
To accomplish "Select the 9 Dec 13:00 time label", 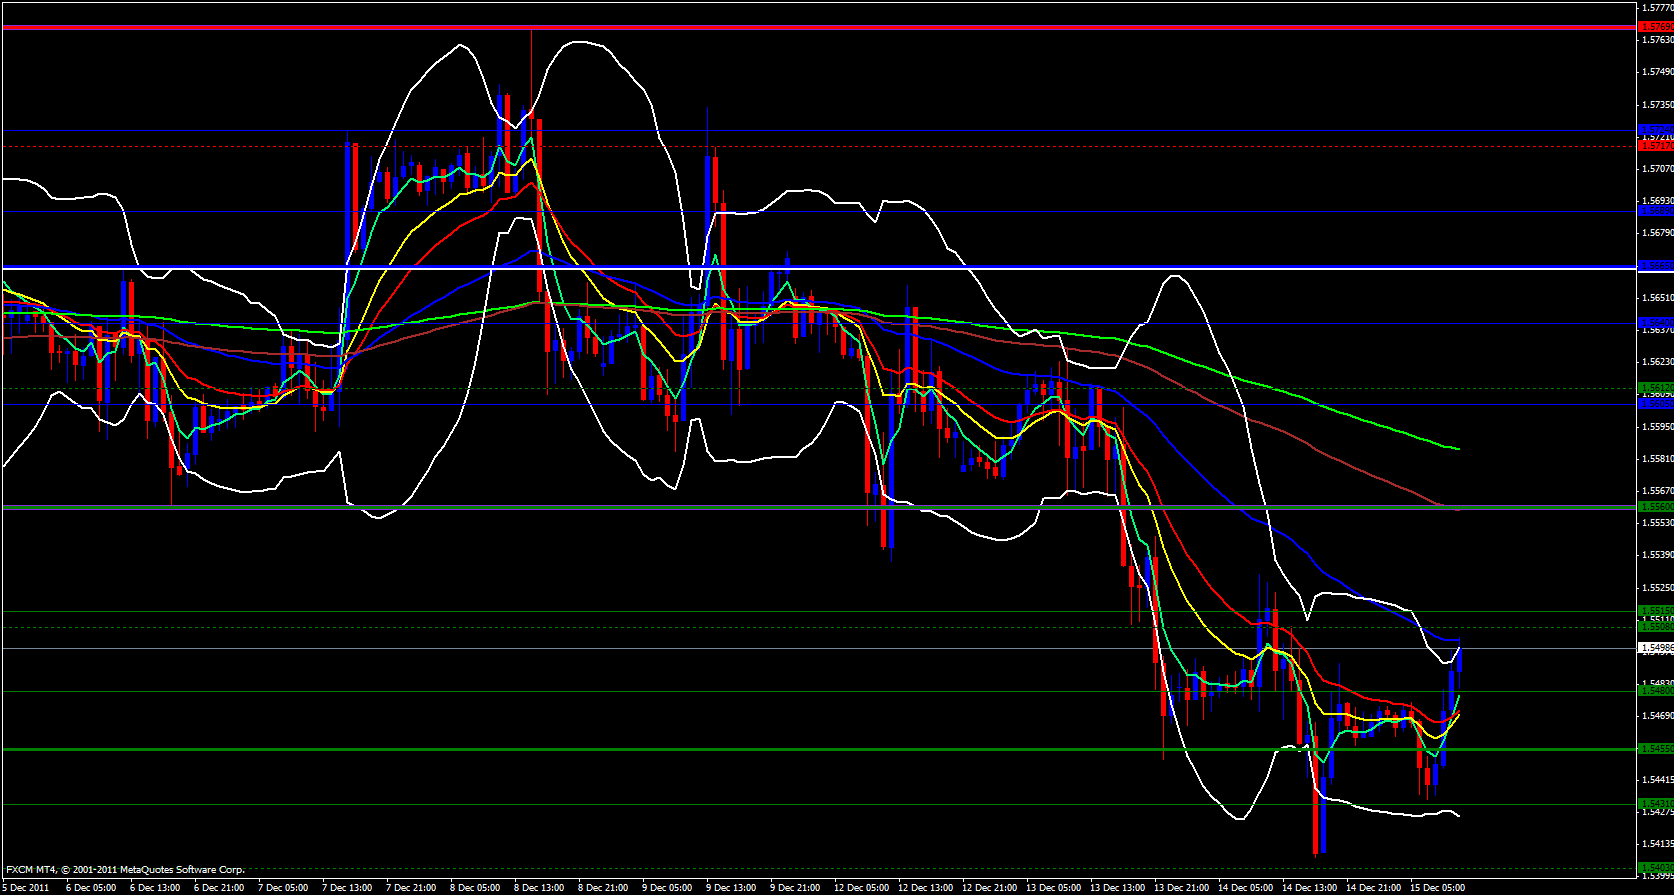I will click(x=731, y=887).
